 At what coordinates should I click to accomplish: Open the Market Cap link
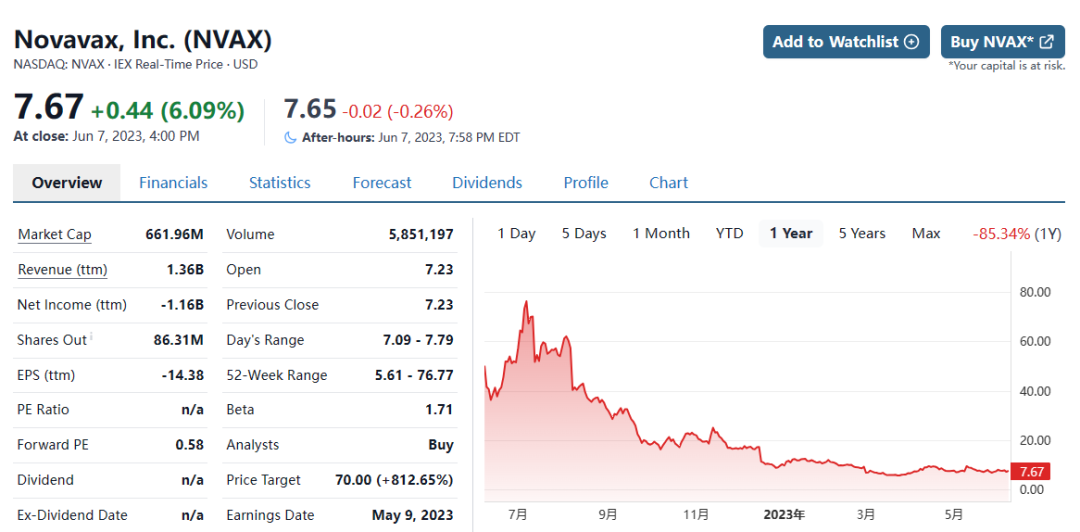[x=55, y=235]
